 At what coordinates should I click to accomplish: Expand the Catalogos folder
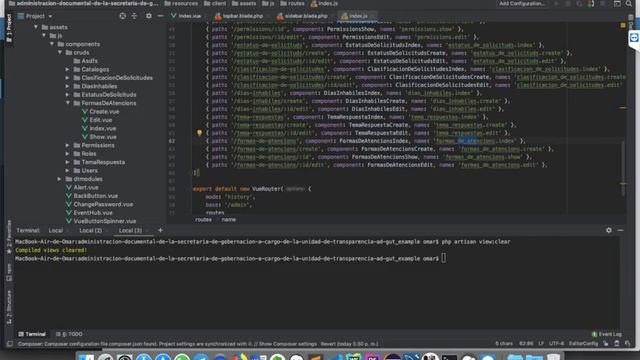pos(68,69)
